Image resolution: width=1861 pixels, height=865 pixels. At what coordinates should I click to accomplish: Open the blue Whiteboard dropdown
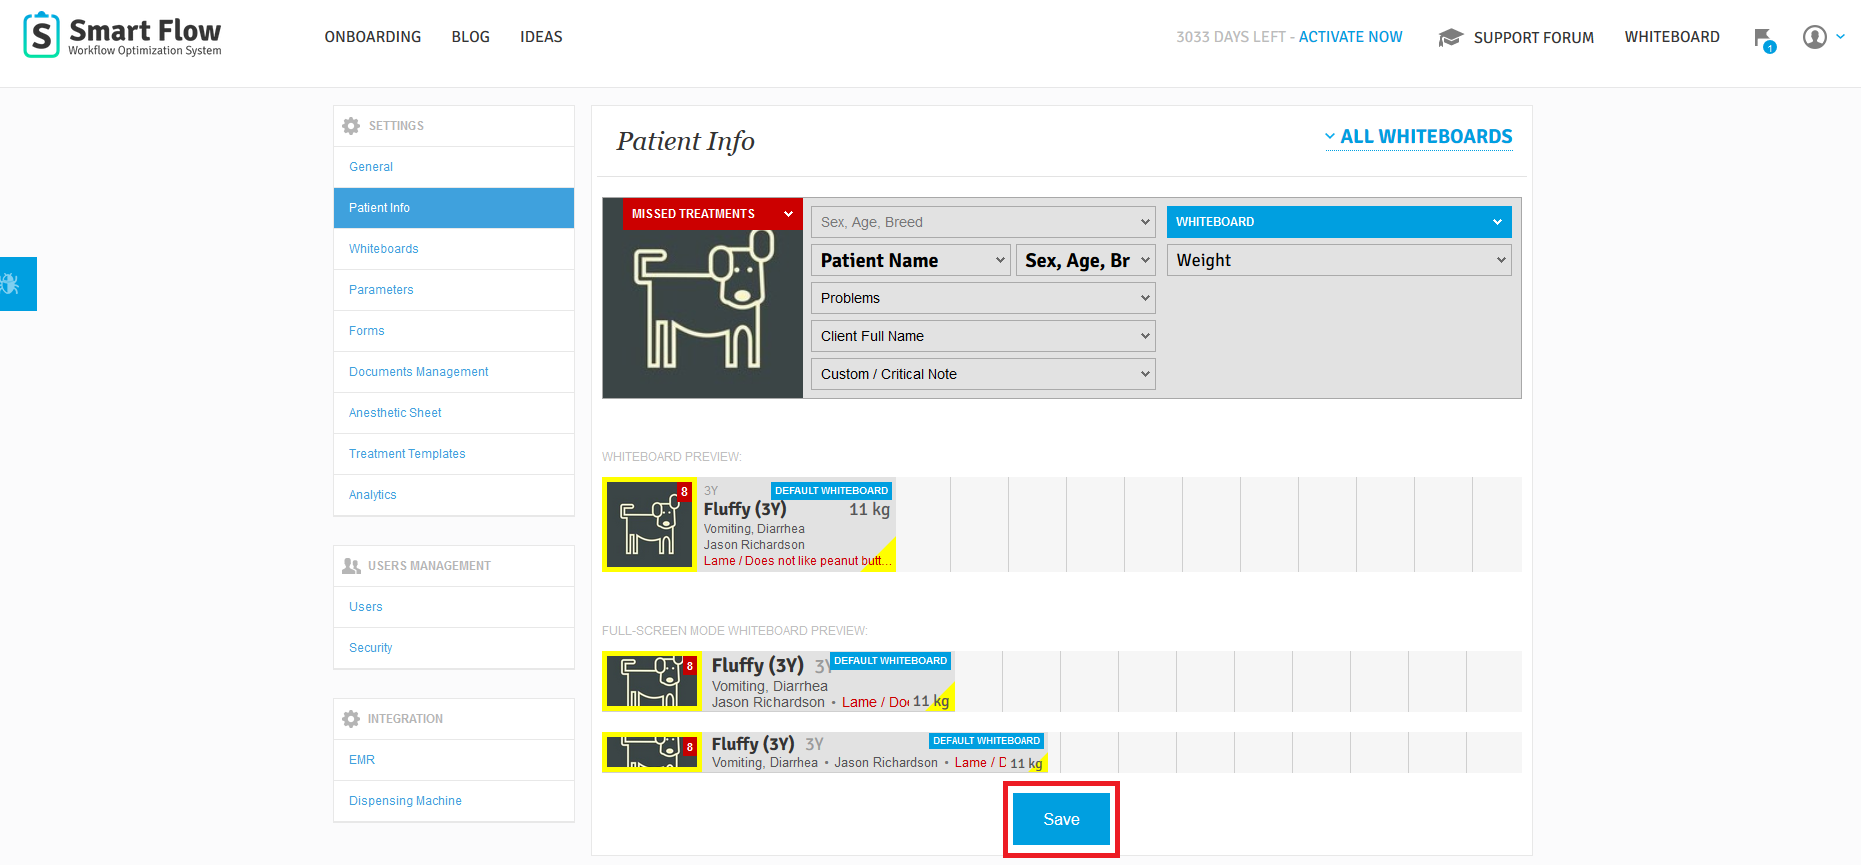[1339, 222]
